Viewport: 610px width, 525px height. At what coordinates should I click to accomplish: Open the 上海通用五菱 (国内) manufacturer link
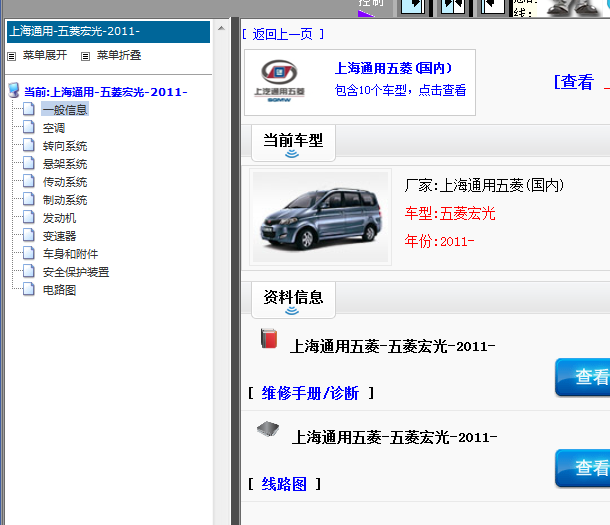tap(393, 68)
